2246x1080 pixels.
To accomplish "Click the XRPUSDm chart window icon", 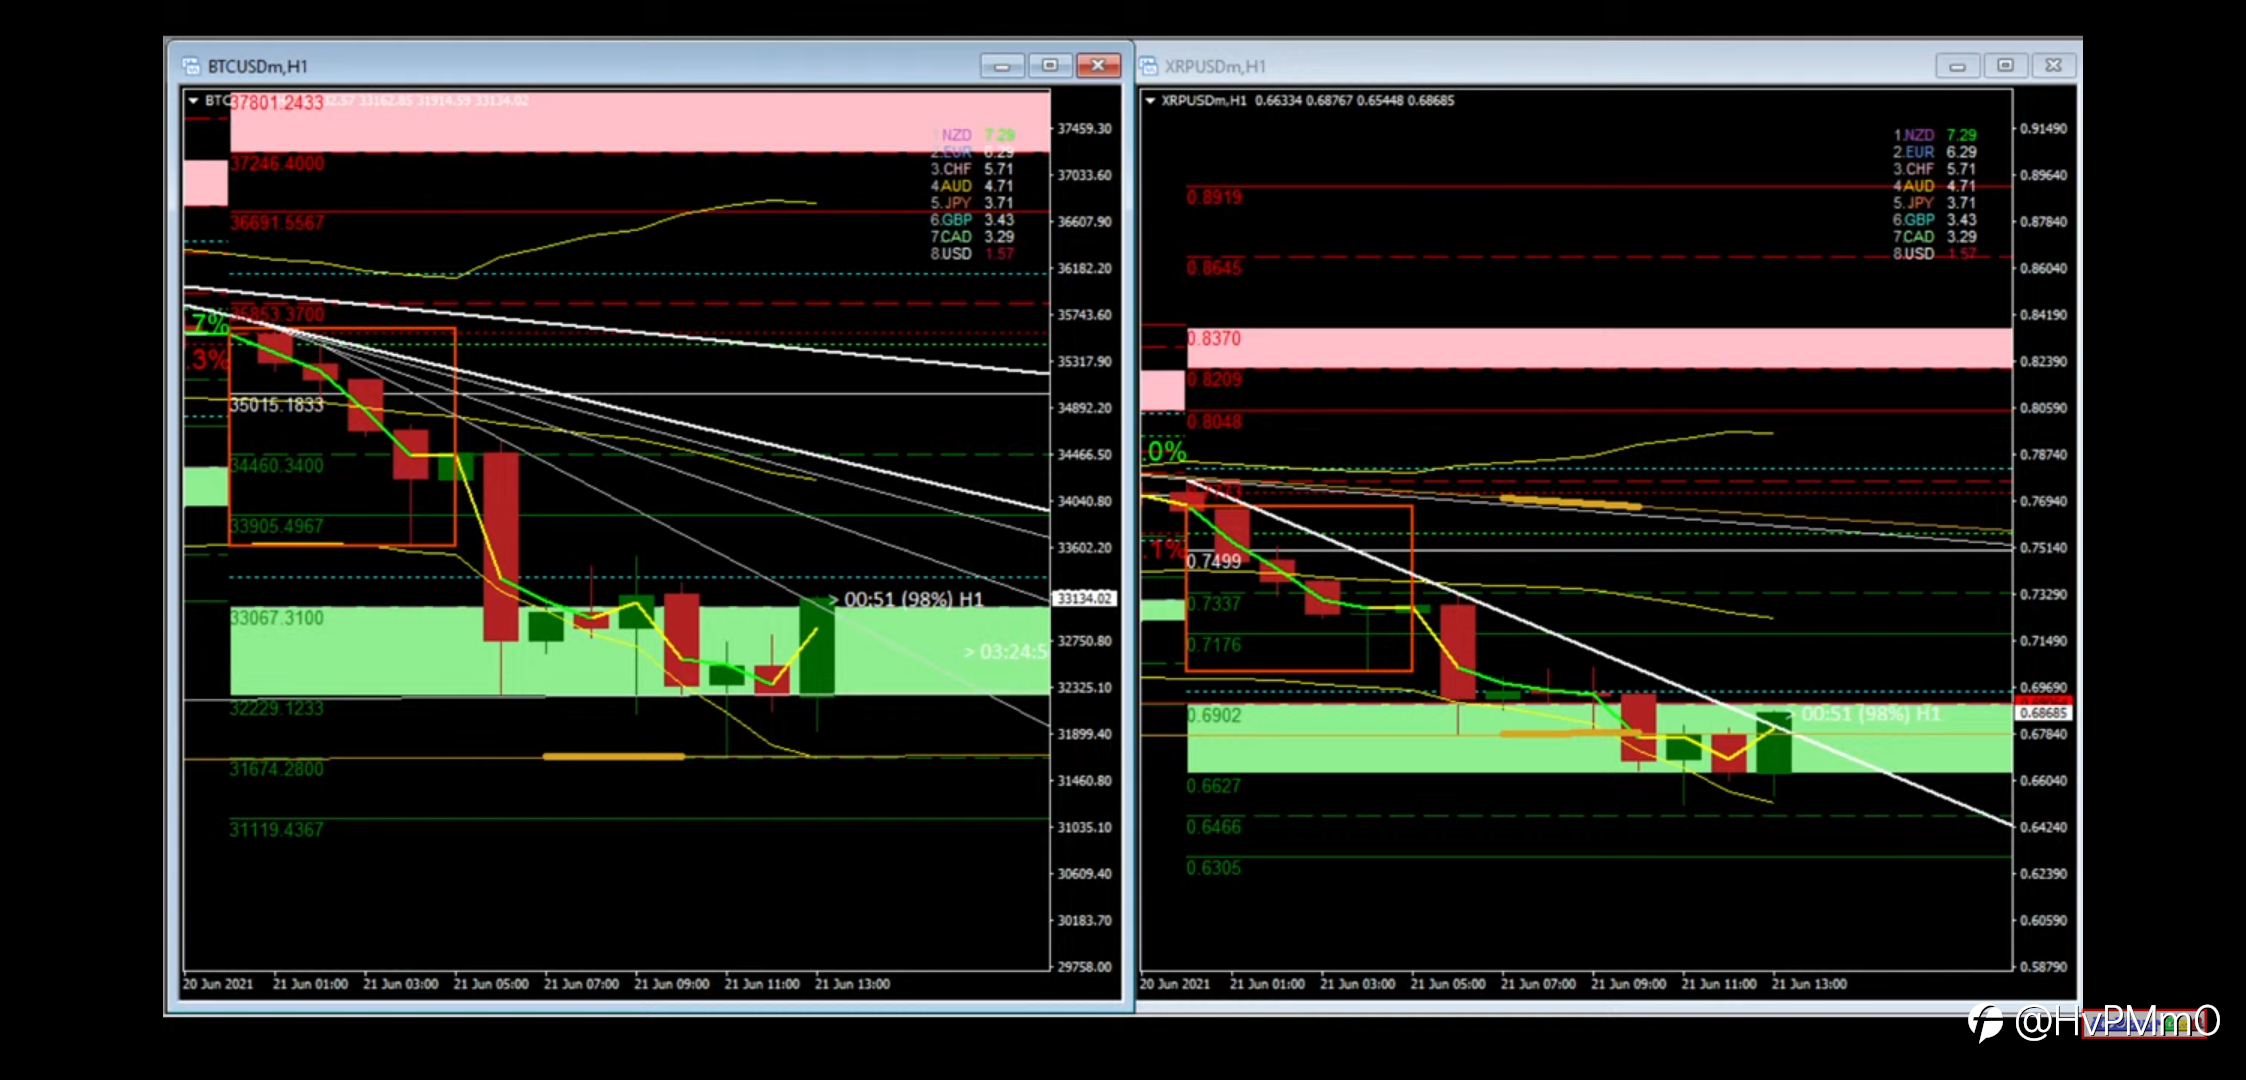I will (1148, 66).
